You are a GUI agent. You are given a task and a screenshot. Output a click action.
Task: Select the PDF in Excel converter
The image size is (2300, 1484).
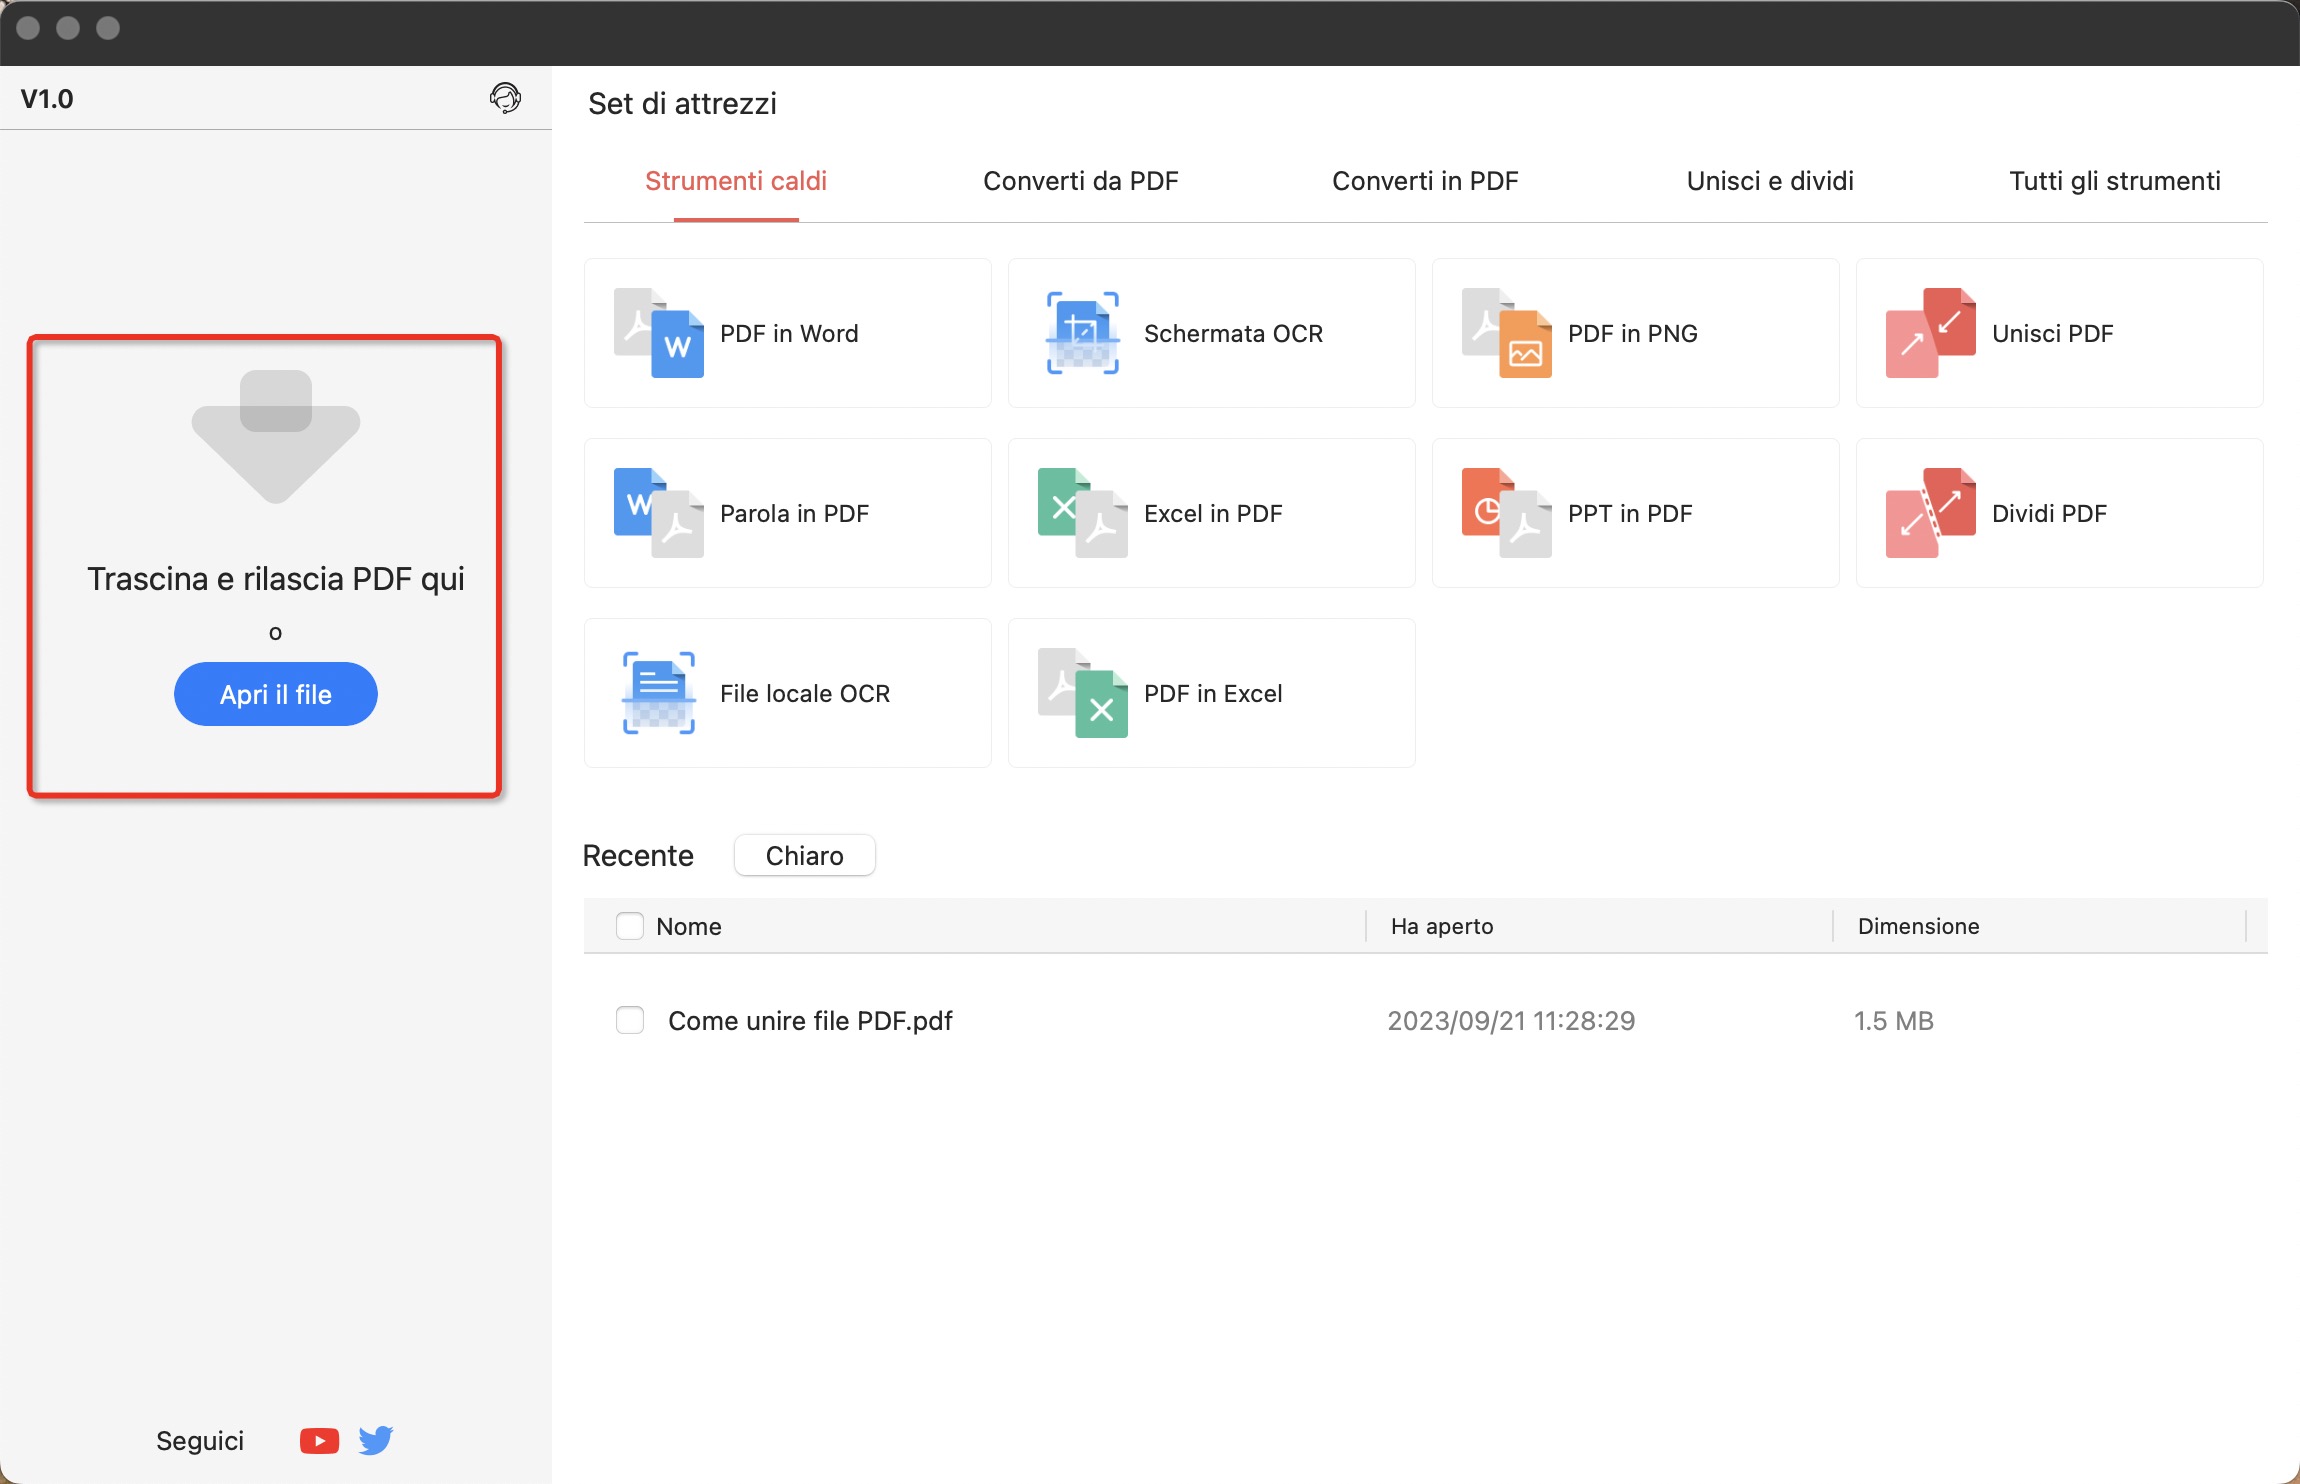[1210, 693]
